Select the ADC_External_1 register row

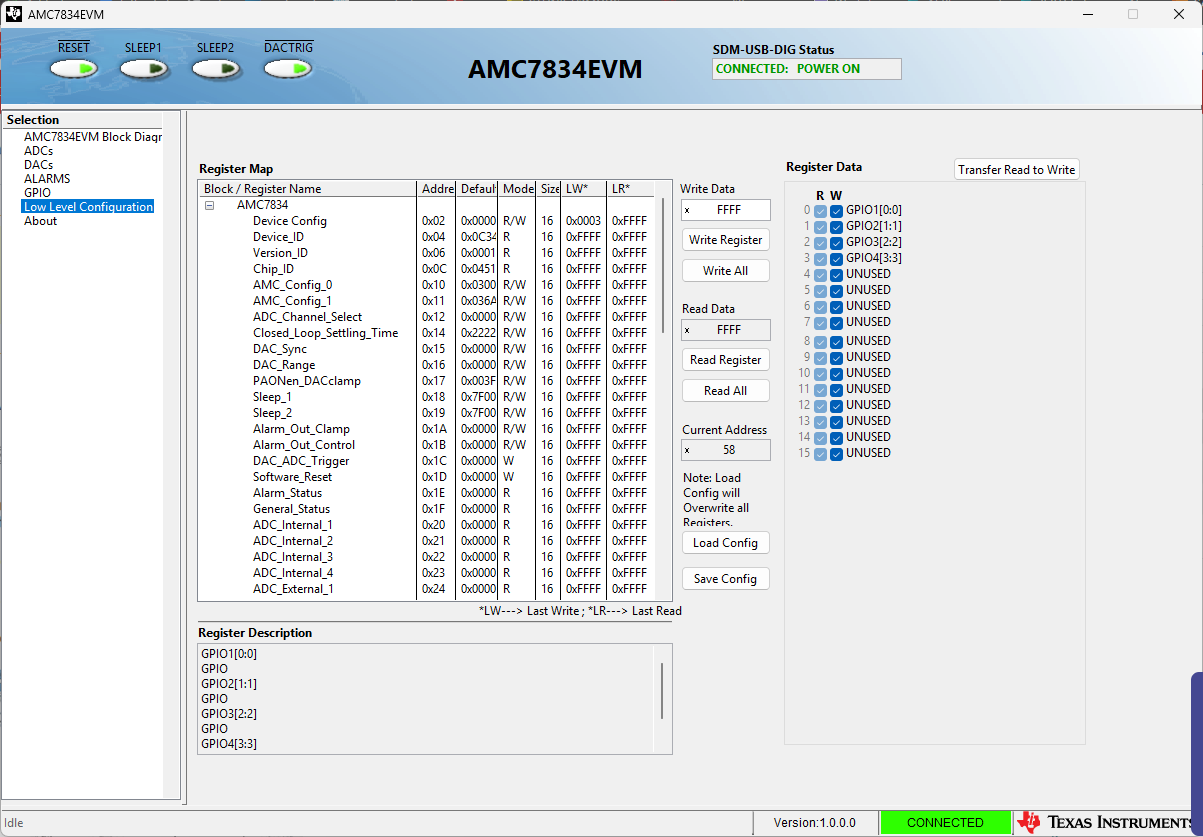(x=427, y=589)
